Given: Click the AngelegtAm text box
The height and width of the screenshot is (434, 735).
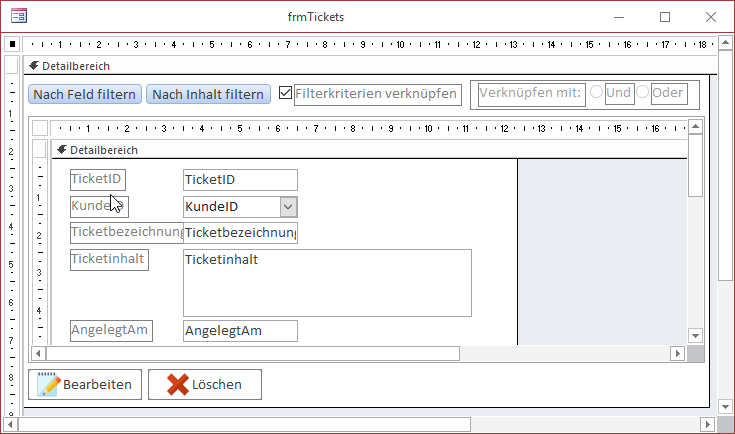Looking at the screenshot, I should (x=240, y=331).
